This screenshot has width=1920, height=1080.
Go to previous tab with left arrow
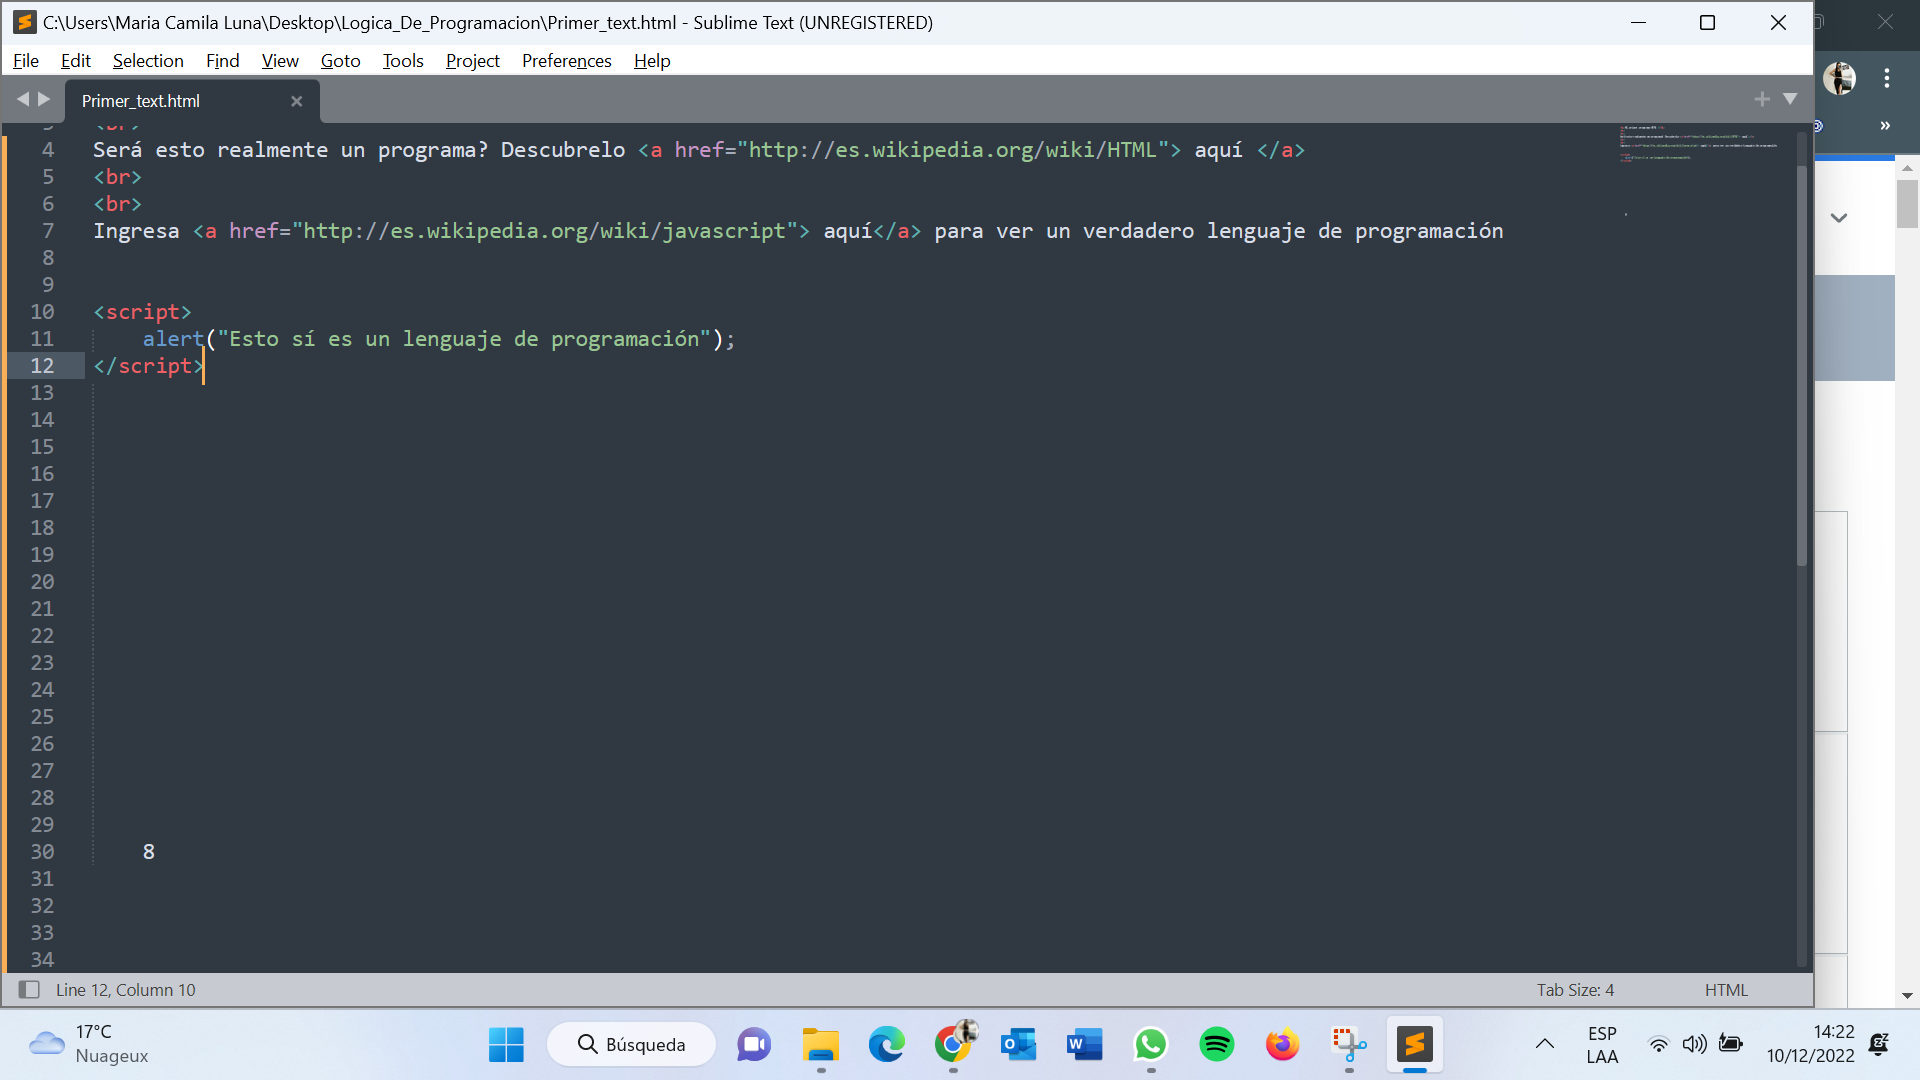[23, 99]
